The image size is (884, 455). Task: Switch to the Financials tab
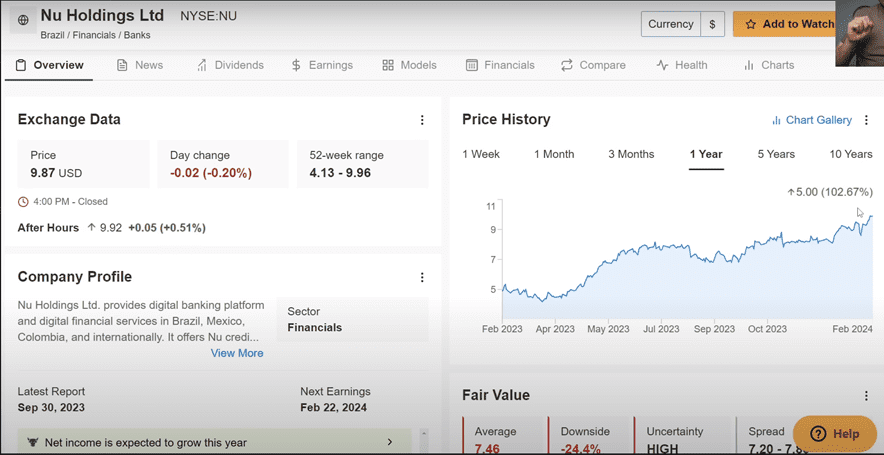click(x=500, y=65)
